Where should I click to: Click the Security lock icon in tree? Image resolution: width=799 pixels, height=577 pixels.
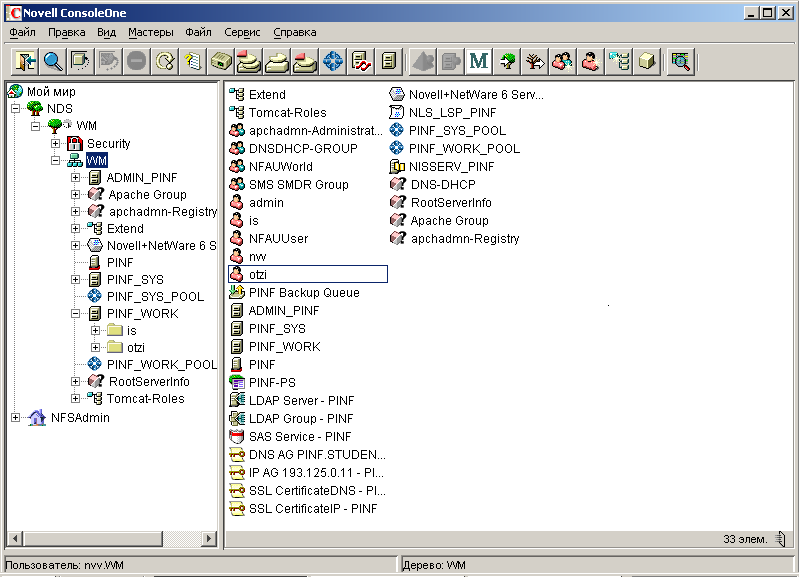(x=74, y=143)
